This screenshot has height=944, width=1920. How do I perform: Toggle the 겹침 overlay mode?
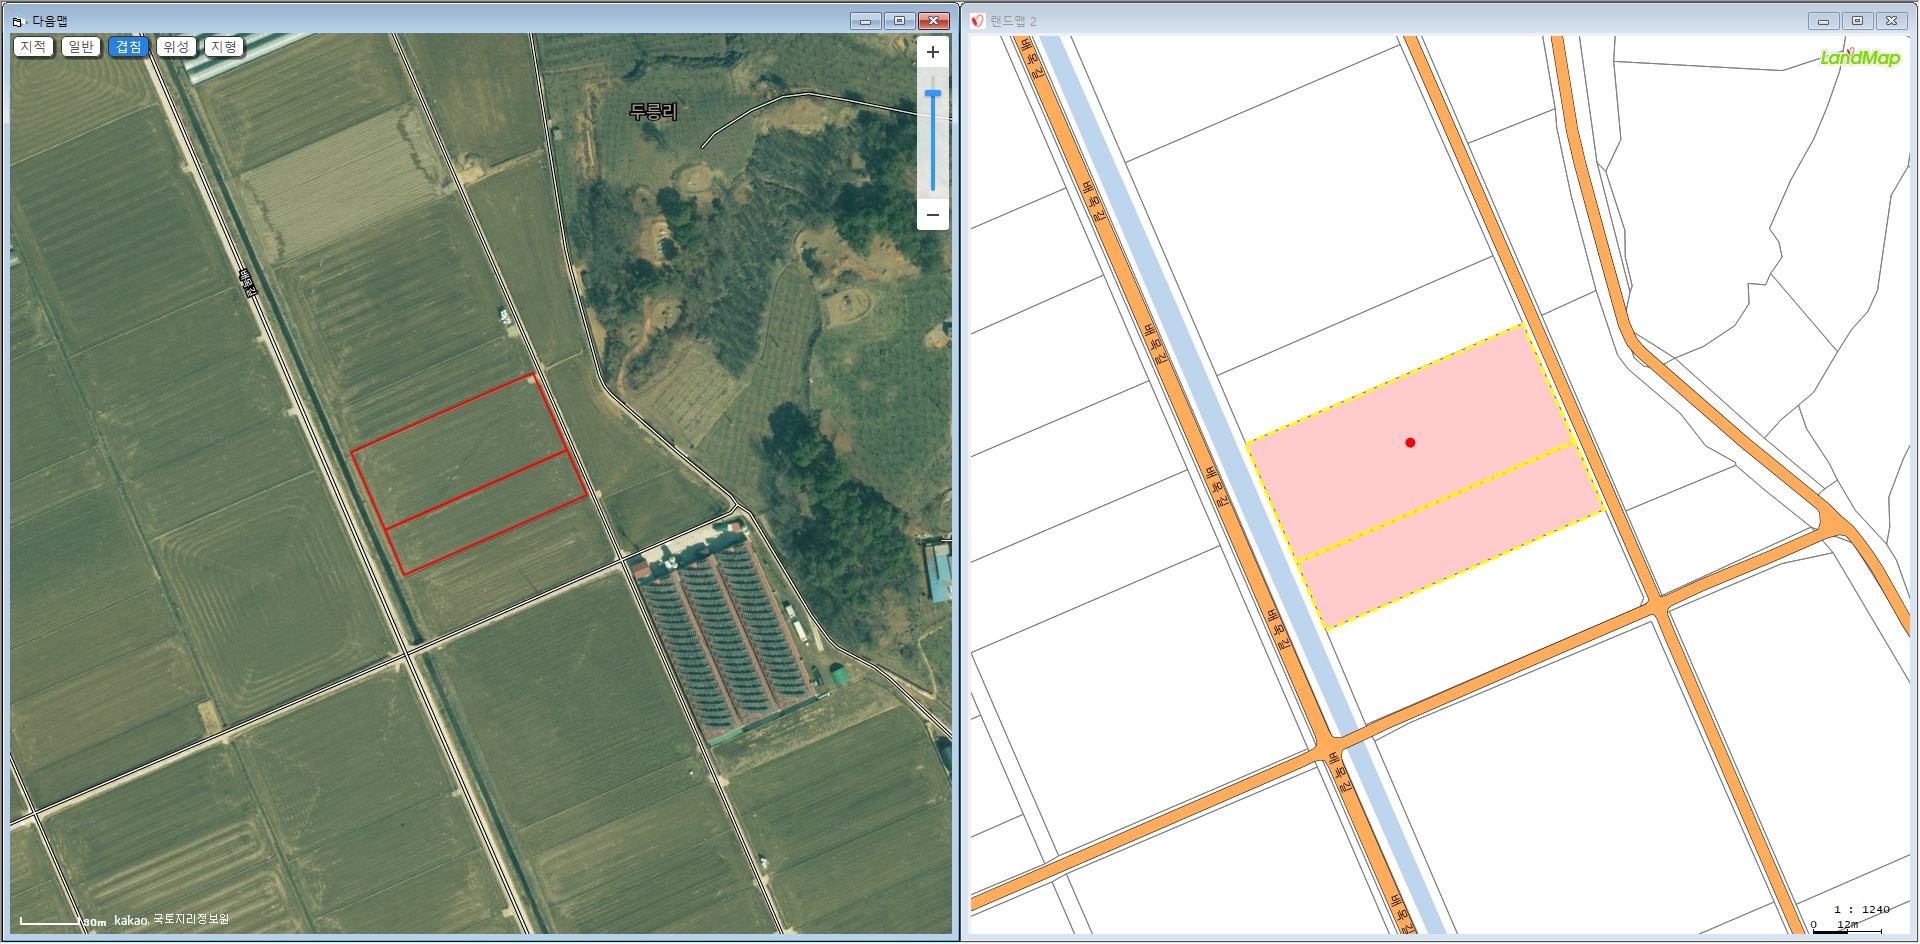coord(129,47)
